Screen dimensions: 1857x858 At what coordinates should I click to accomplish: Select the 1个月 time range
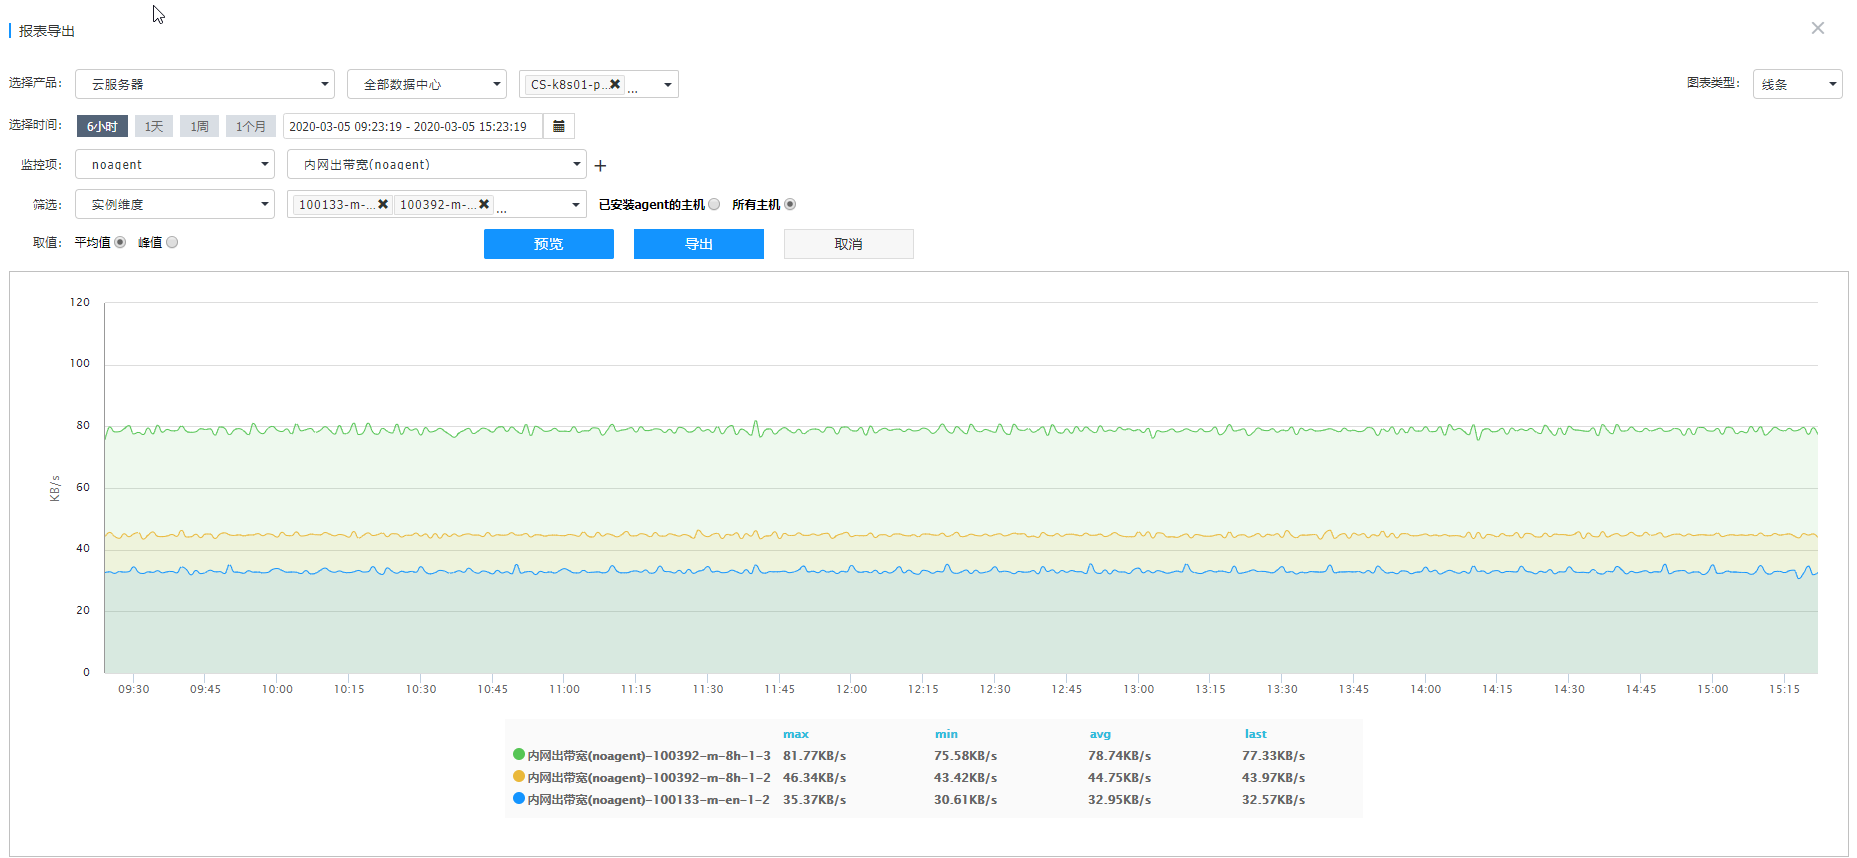coord(250,126)
